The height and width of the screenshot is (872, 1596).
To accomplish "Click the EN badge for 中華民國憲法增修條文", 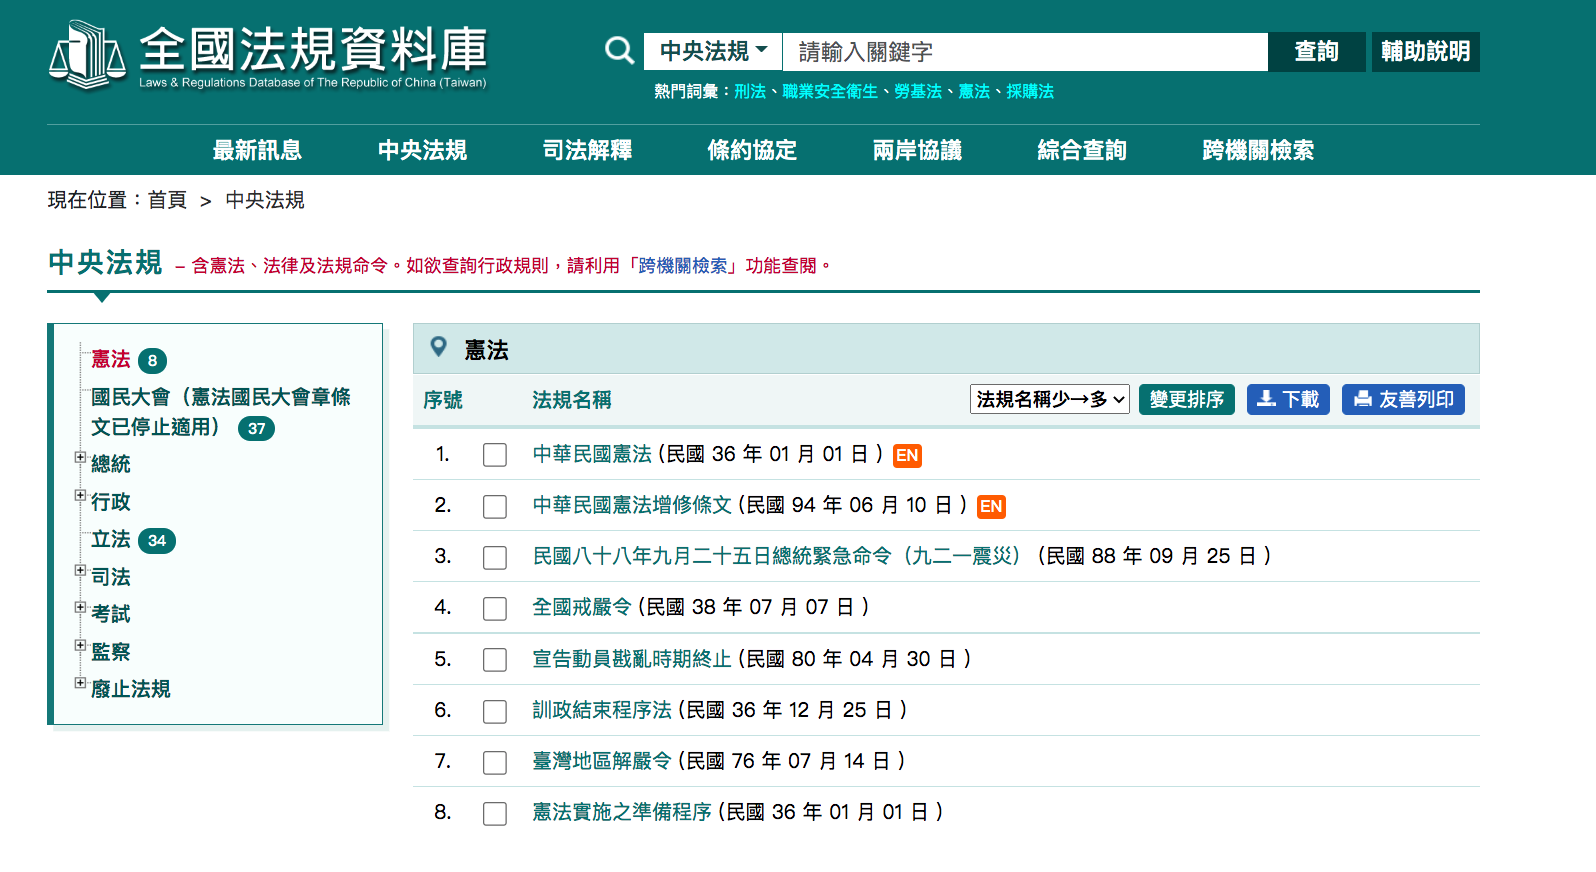I will point(991,507).
